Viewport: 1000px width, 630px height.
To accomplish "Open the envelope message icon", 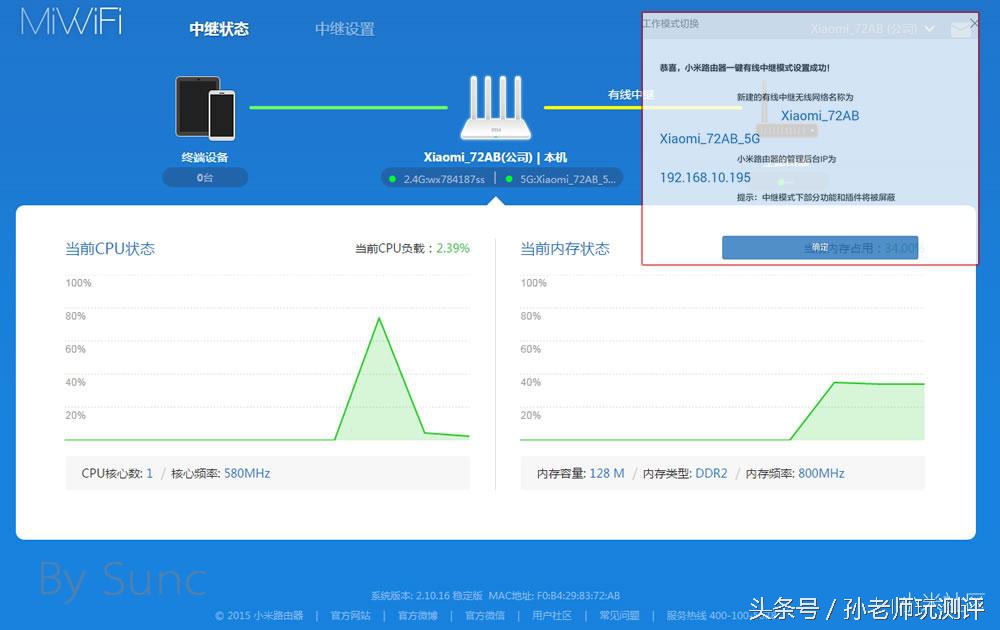I will pyautogui.click(x=962, y=29).
